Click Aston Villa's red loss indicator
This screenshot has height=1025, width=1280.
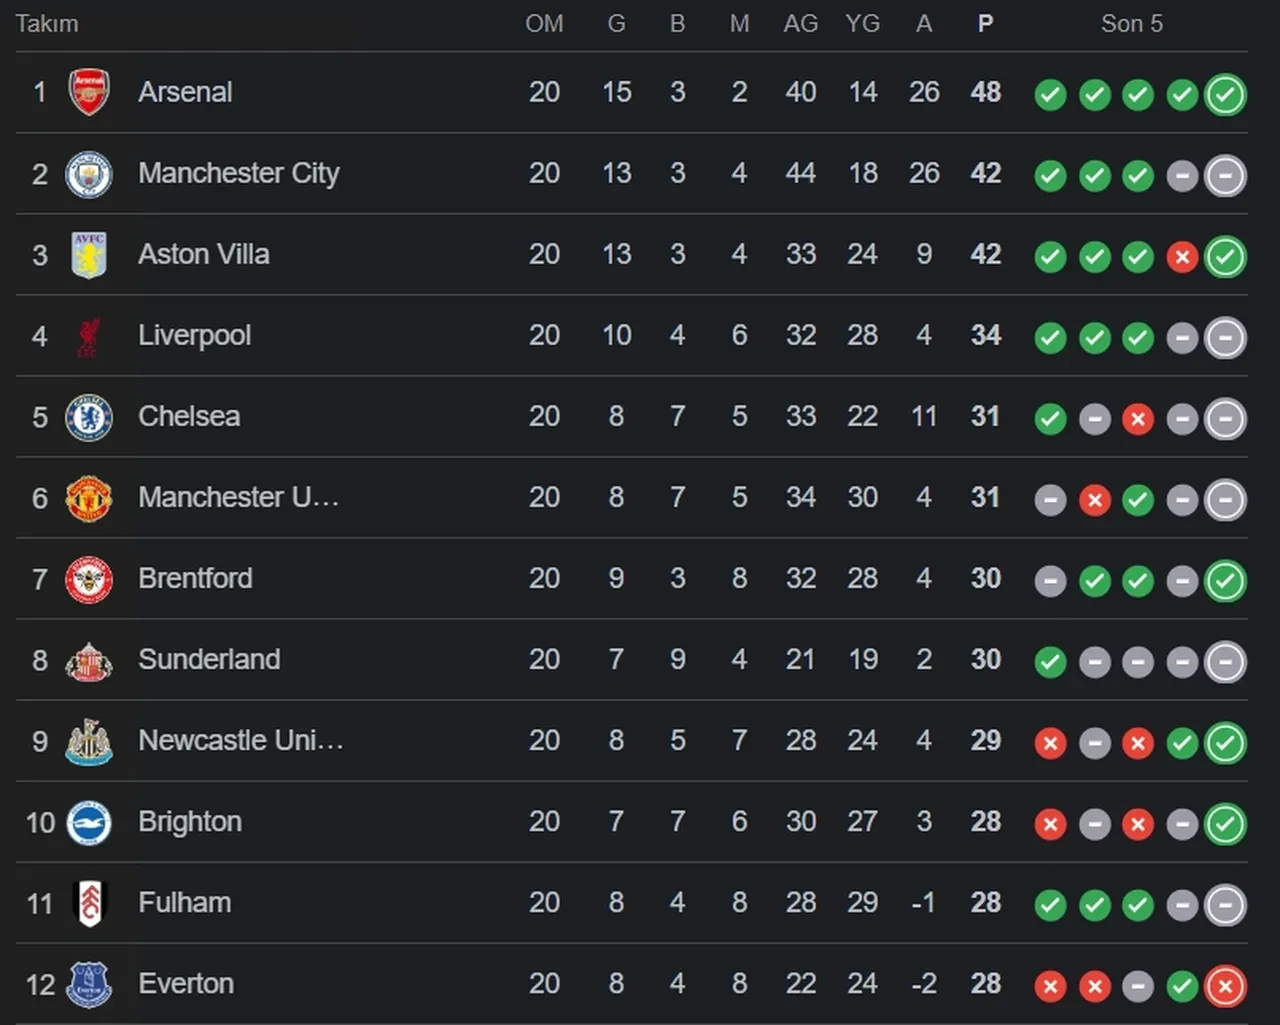point(1182,257)
